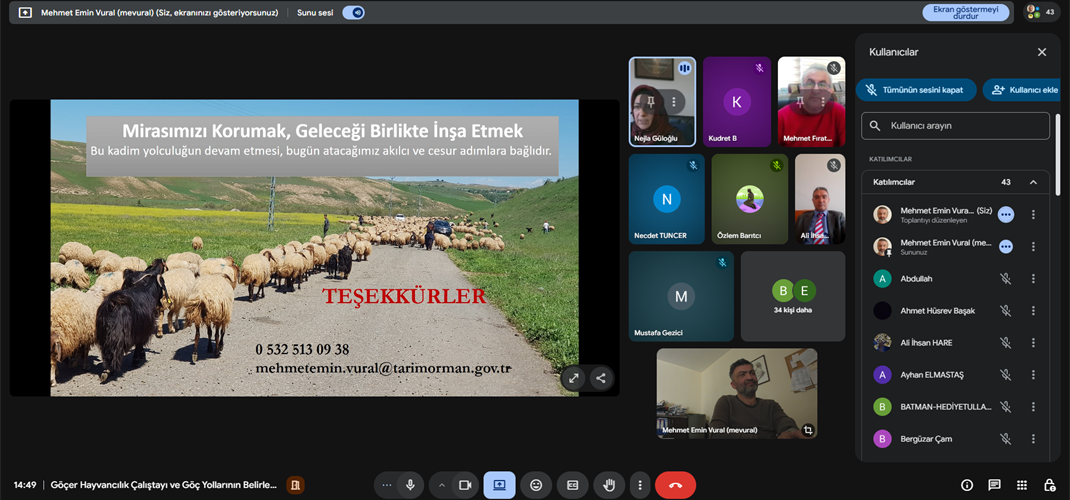The height and width of the screenshot is (500, 1070).
Task: Expand presentation preview to fullscreen
Action: pyautogui.click(x=573, y=378)
